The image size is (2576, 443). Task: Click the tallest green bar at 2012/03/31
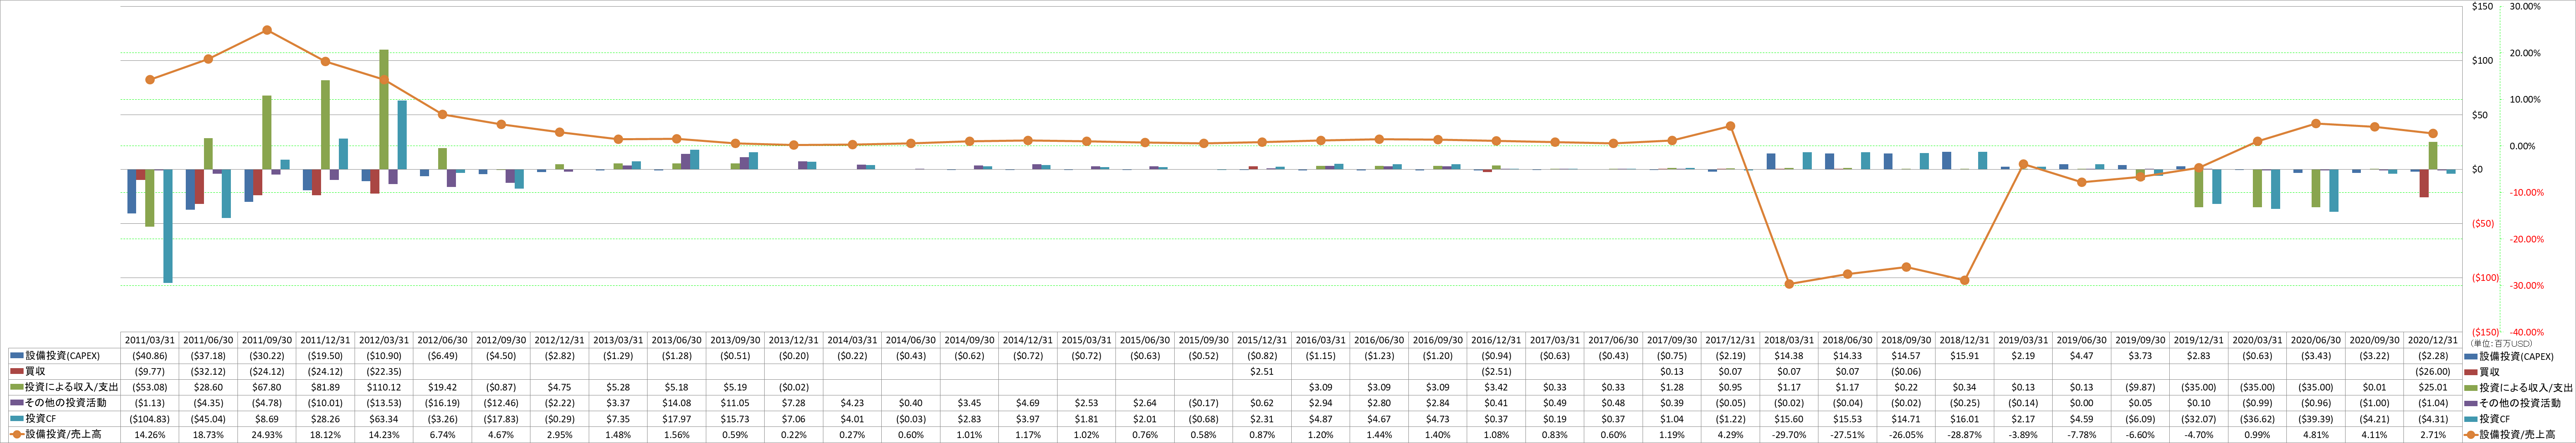[384, 109]
